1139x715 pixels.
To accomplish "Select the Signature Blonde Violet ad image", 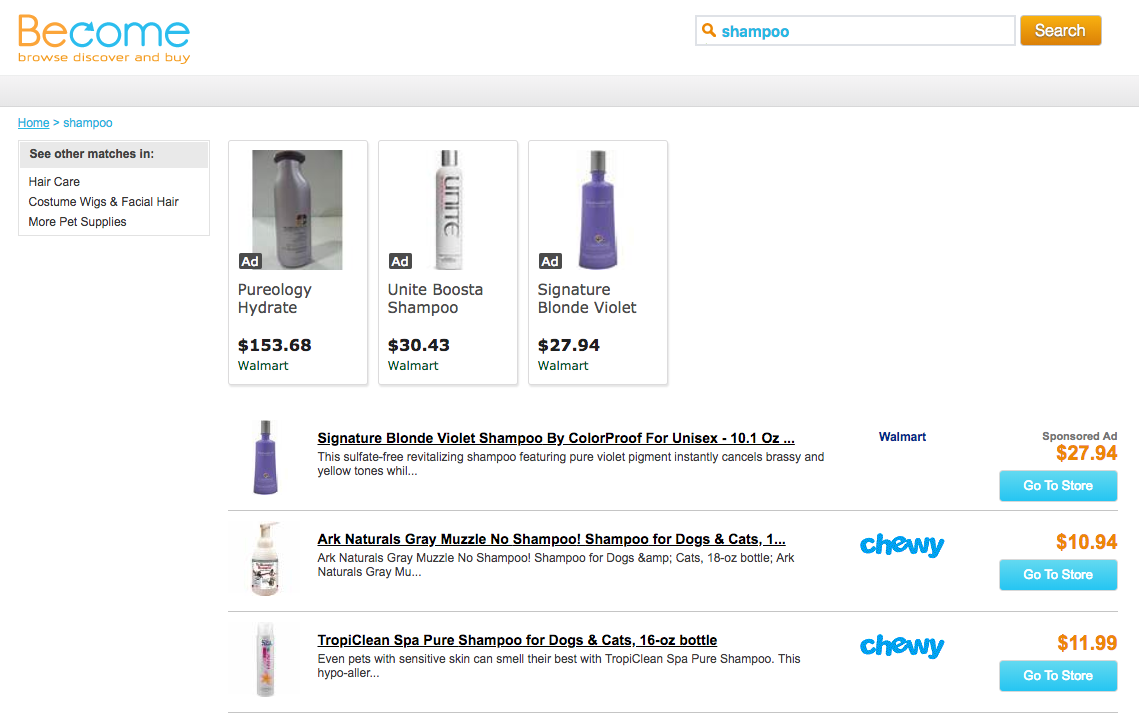I will 597,210.
